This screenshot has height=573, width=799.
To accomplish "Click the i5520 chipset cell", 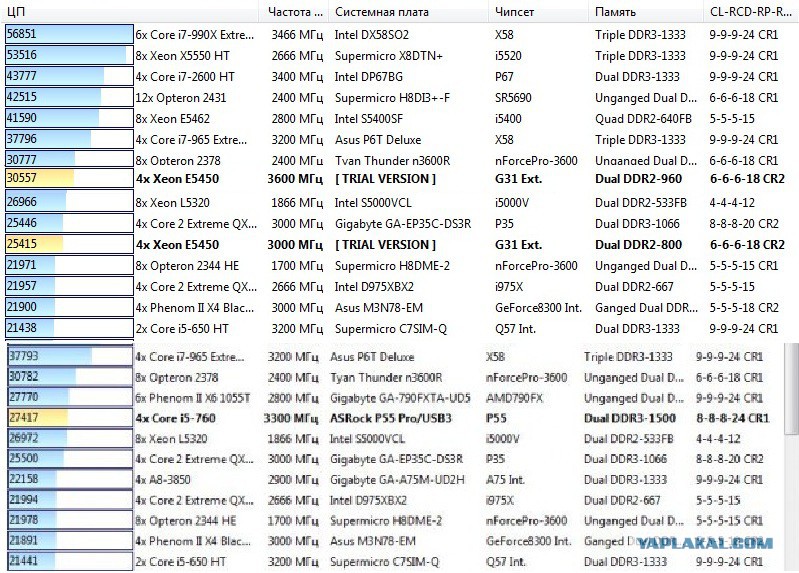I will pos(508,56).
